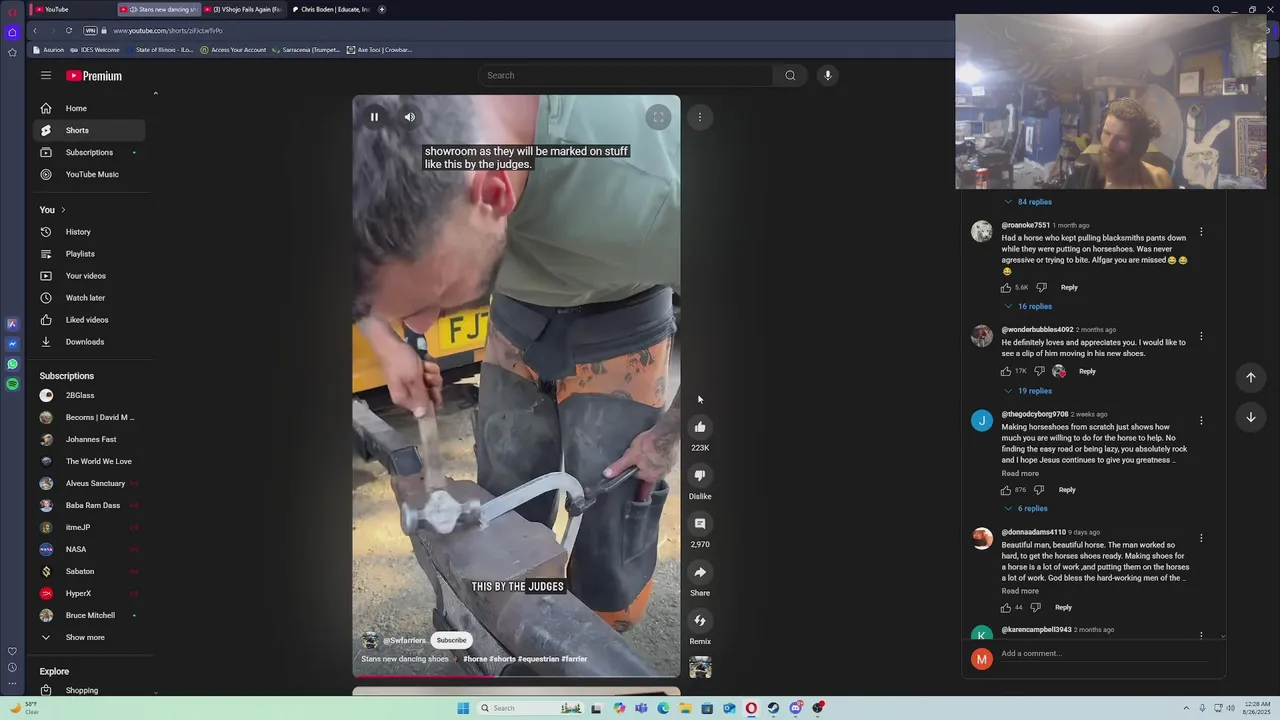This screenshot has width=1280, height=720.
Task: Share this Short
Action: click(x=700, y=572)
